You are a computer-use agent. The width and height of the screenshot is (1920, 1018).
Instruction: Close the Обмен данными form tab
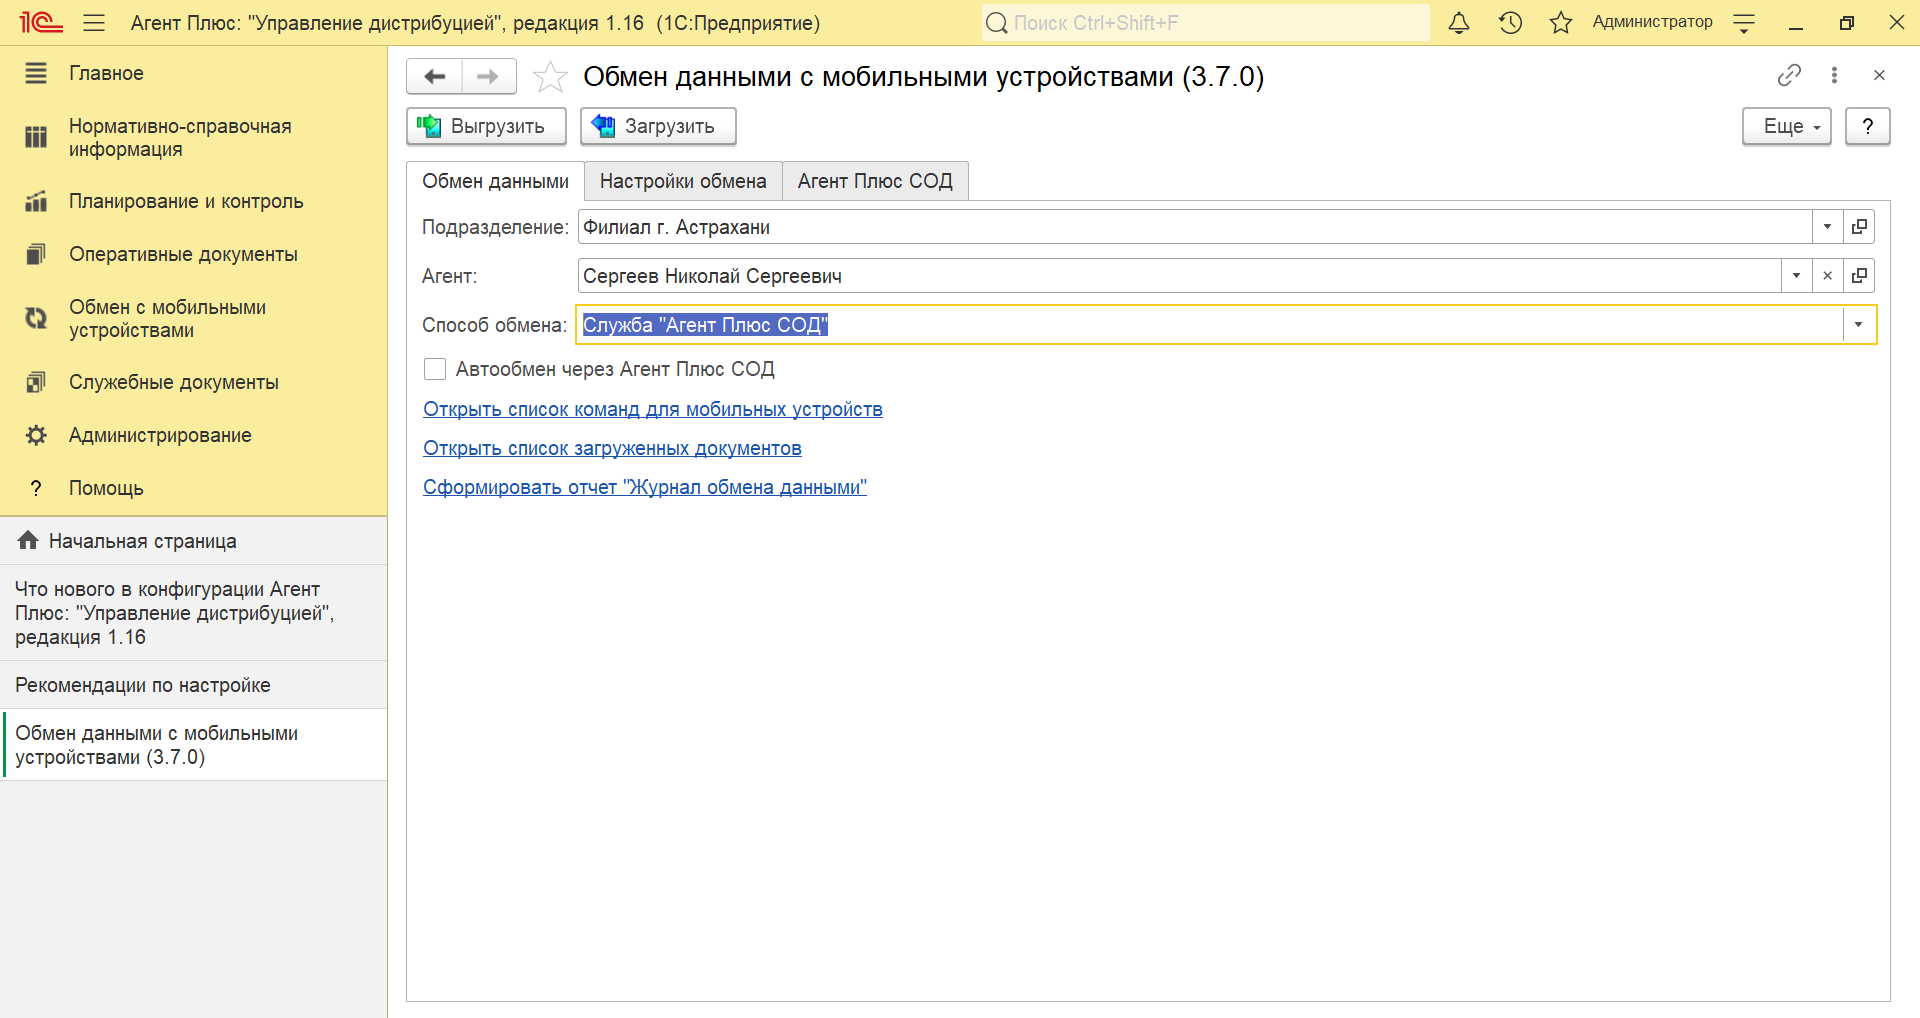[x=1879, y=75]
